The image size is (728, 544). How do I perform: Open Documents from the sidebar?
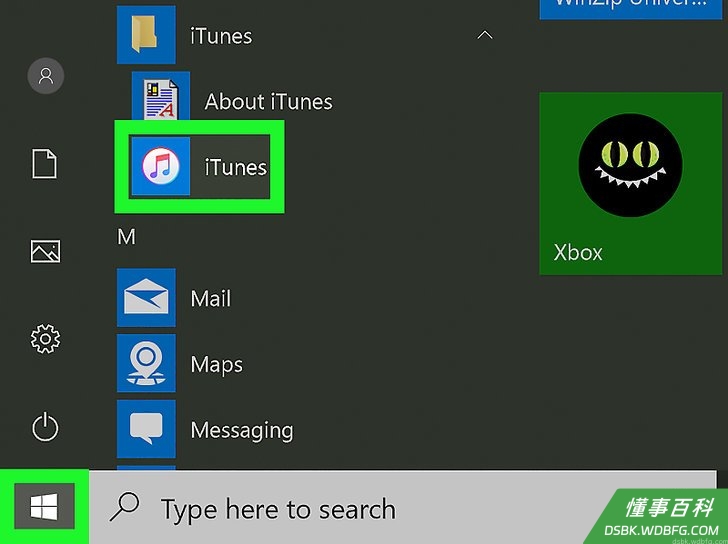45,163
